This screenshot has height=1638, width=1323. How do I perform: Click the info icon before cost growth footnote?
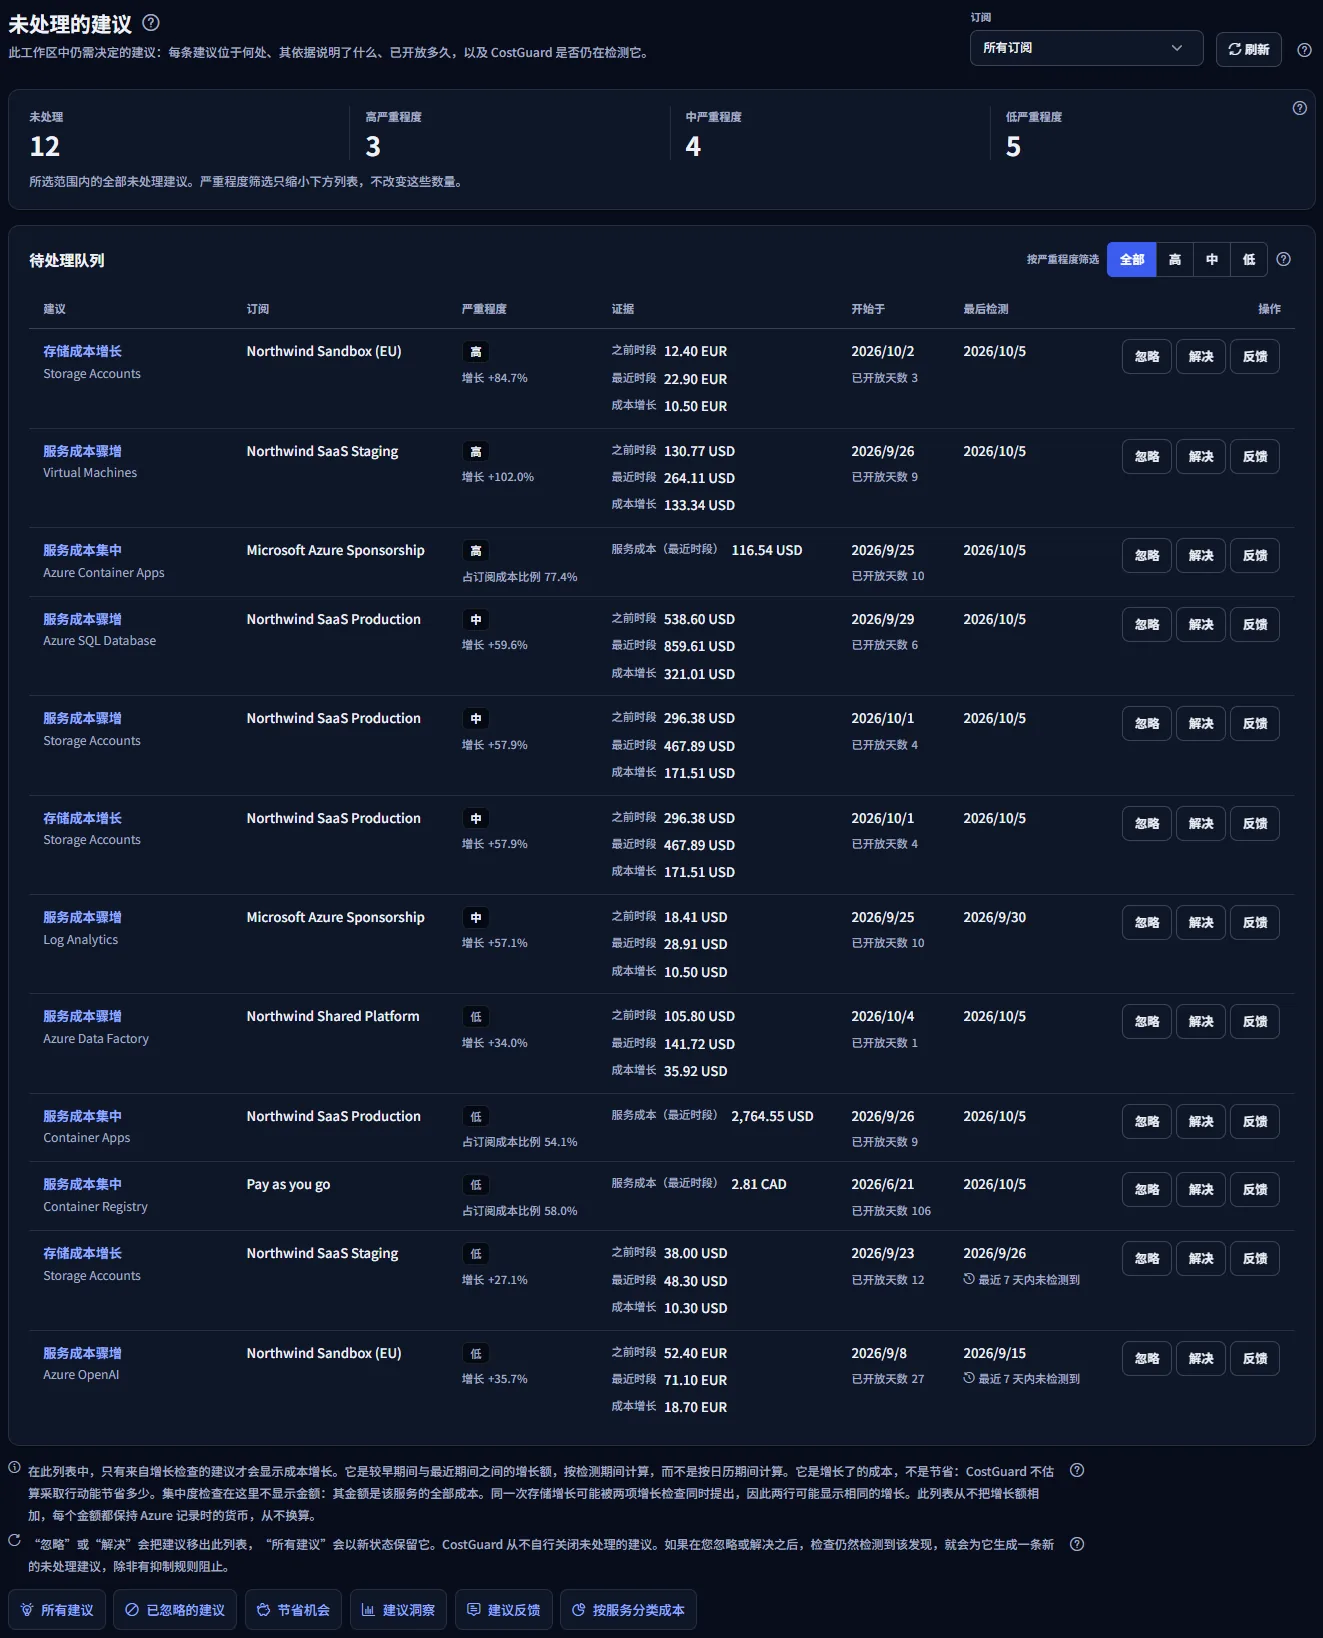tap(15, 1467)
